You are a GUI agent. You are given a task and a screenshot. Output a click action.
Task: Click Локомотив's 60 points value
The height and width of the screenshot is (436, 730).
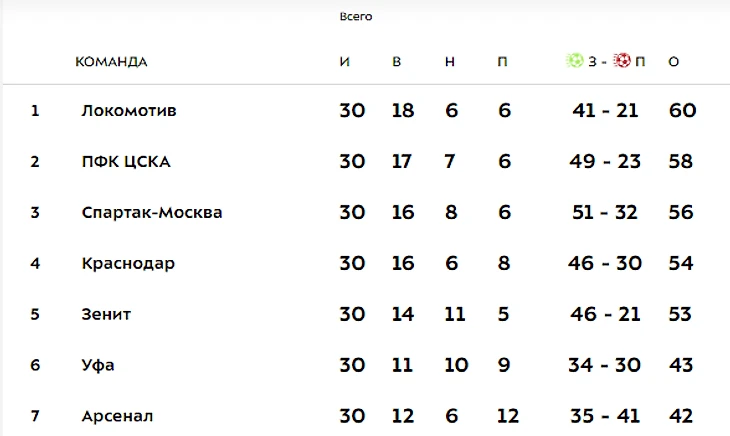683,111
